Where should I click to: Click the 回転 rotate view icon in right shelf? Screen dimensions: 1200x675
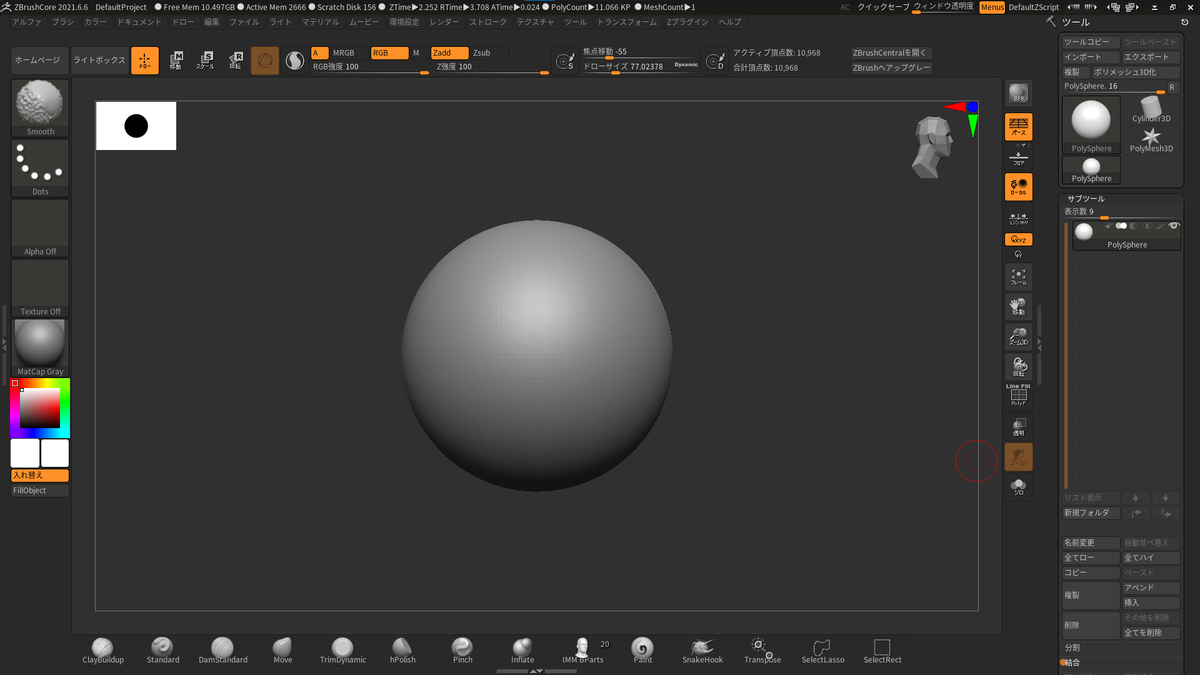(1018, 367)
